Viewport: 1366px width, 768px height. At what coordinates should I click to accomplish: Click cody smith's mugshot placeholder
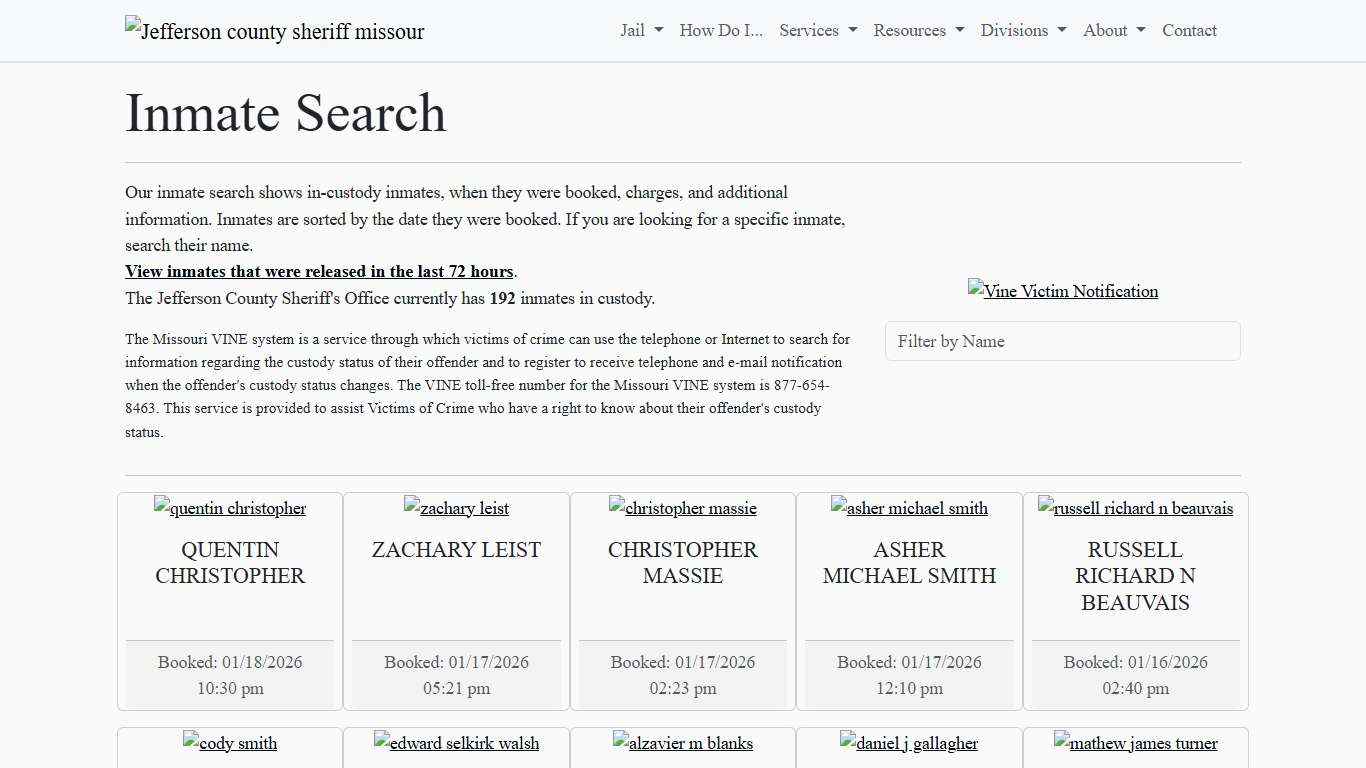pyautogui.click(x=229, y=743)
